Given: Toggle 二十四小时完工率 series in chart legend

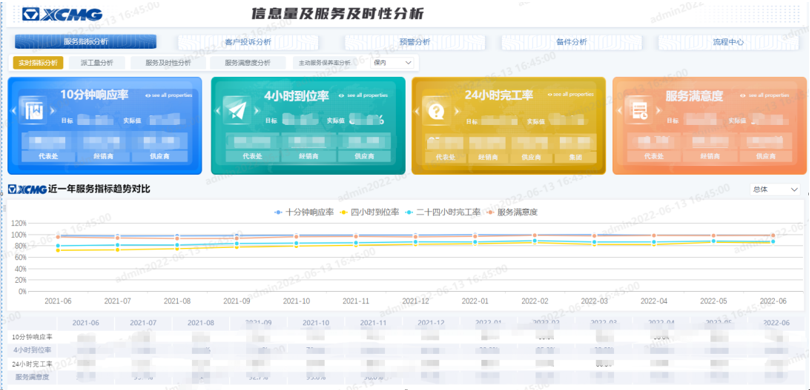Looking at the screenshot, I should pyautogui.click(x=443, y=212).
